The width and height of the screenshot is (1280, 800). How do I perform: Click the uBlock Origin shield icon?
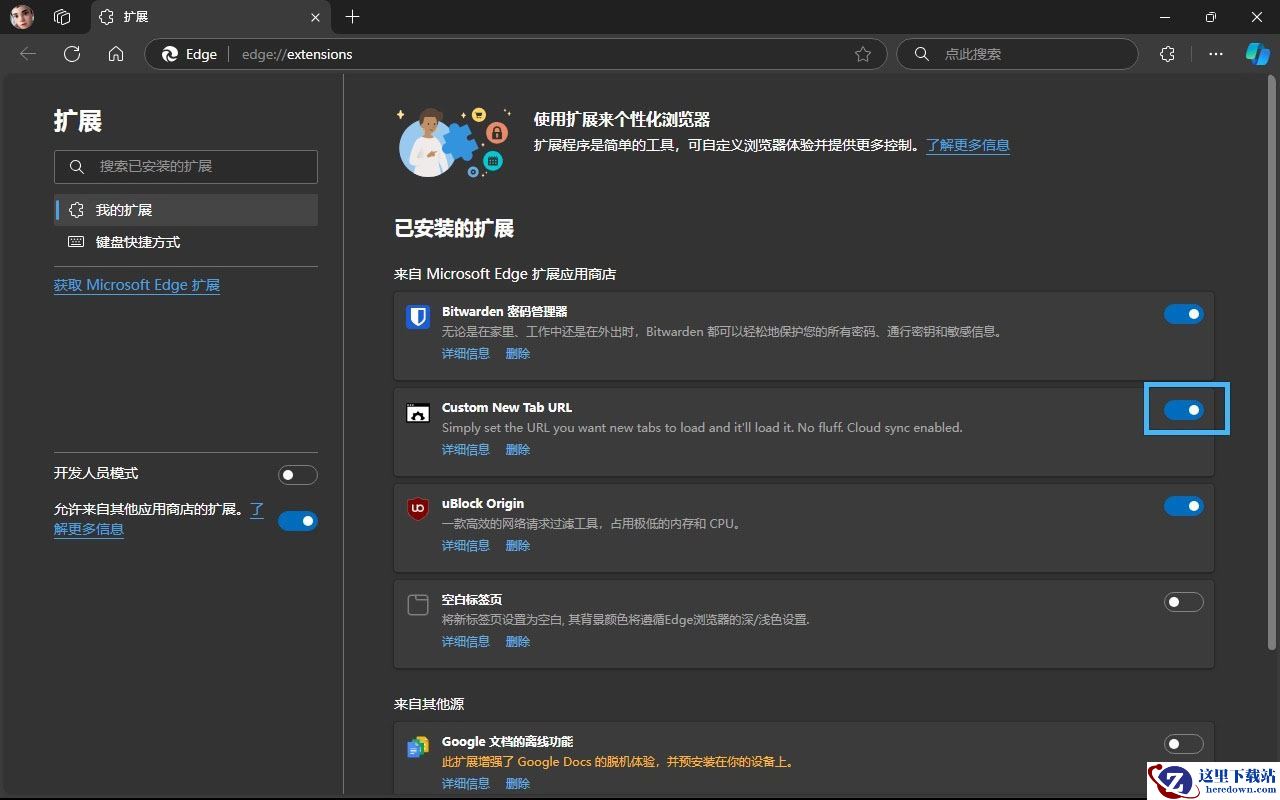(418, 509)
